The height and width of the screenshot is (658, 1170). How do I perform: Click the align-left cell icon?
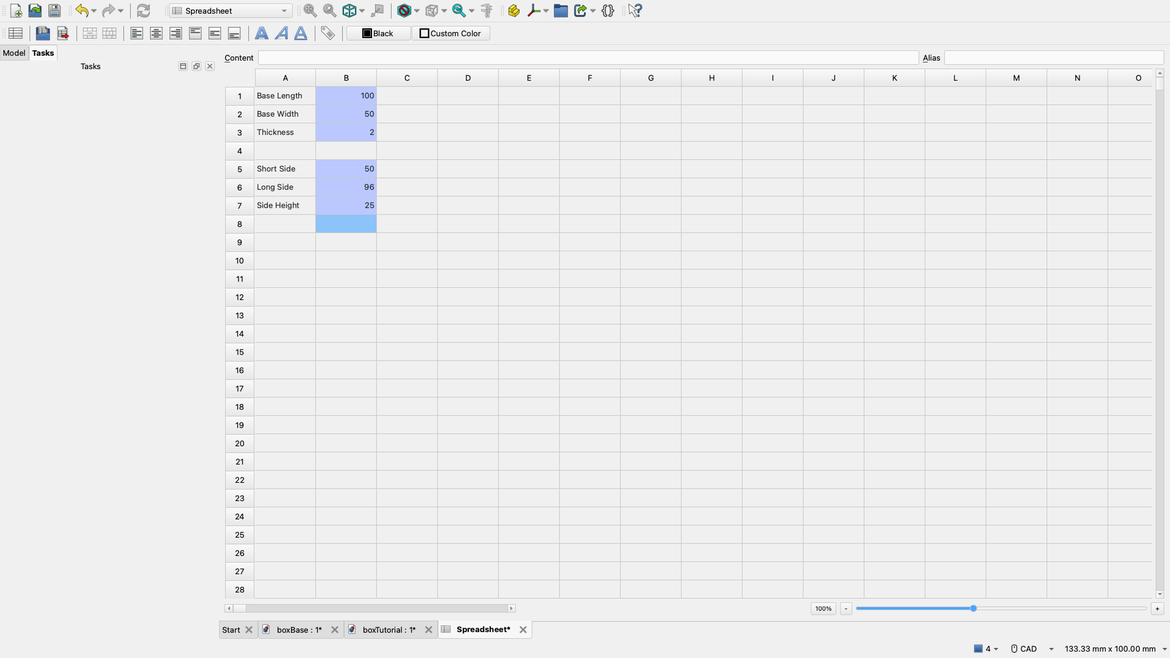coord(136,32)
